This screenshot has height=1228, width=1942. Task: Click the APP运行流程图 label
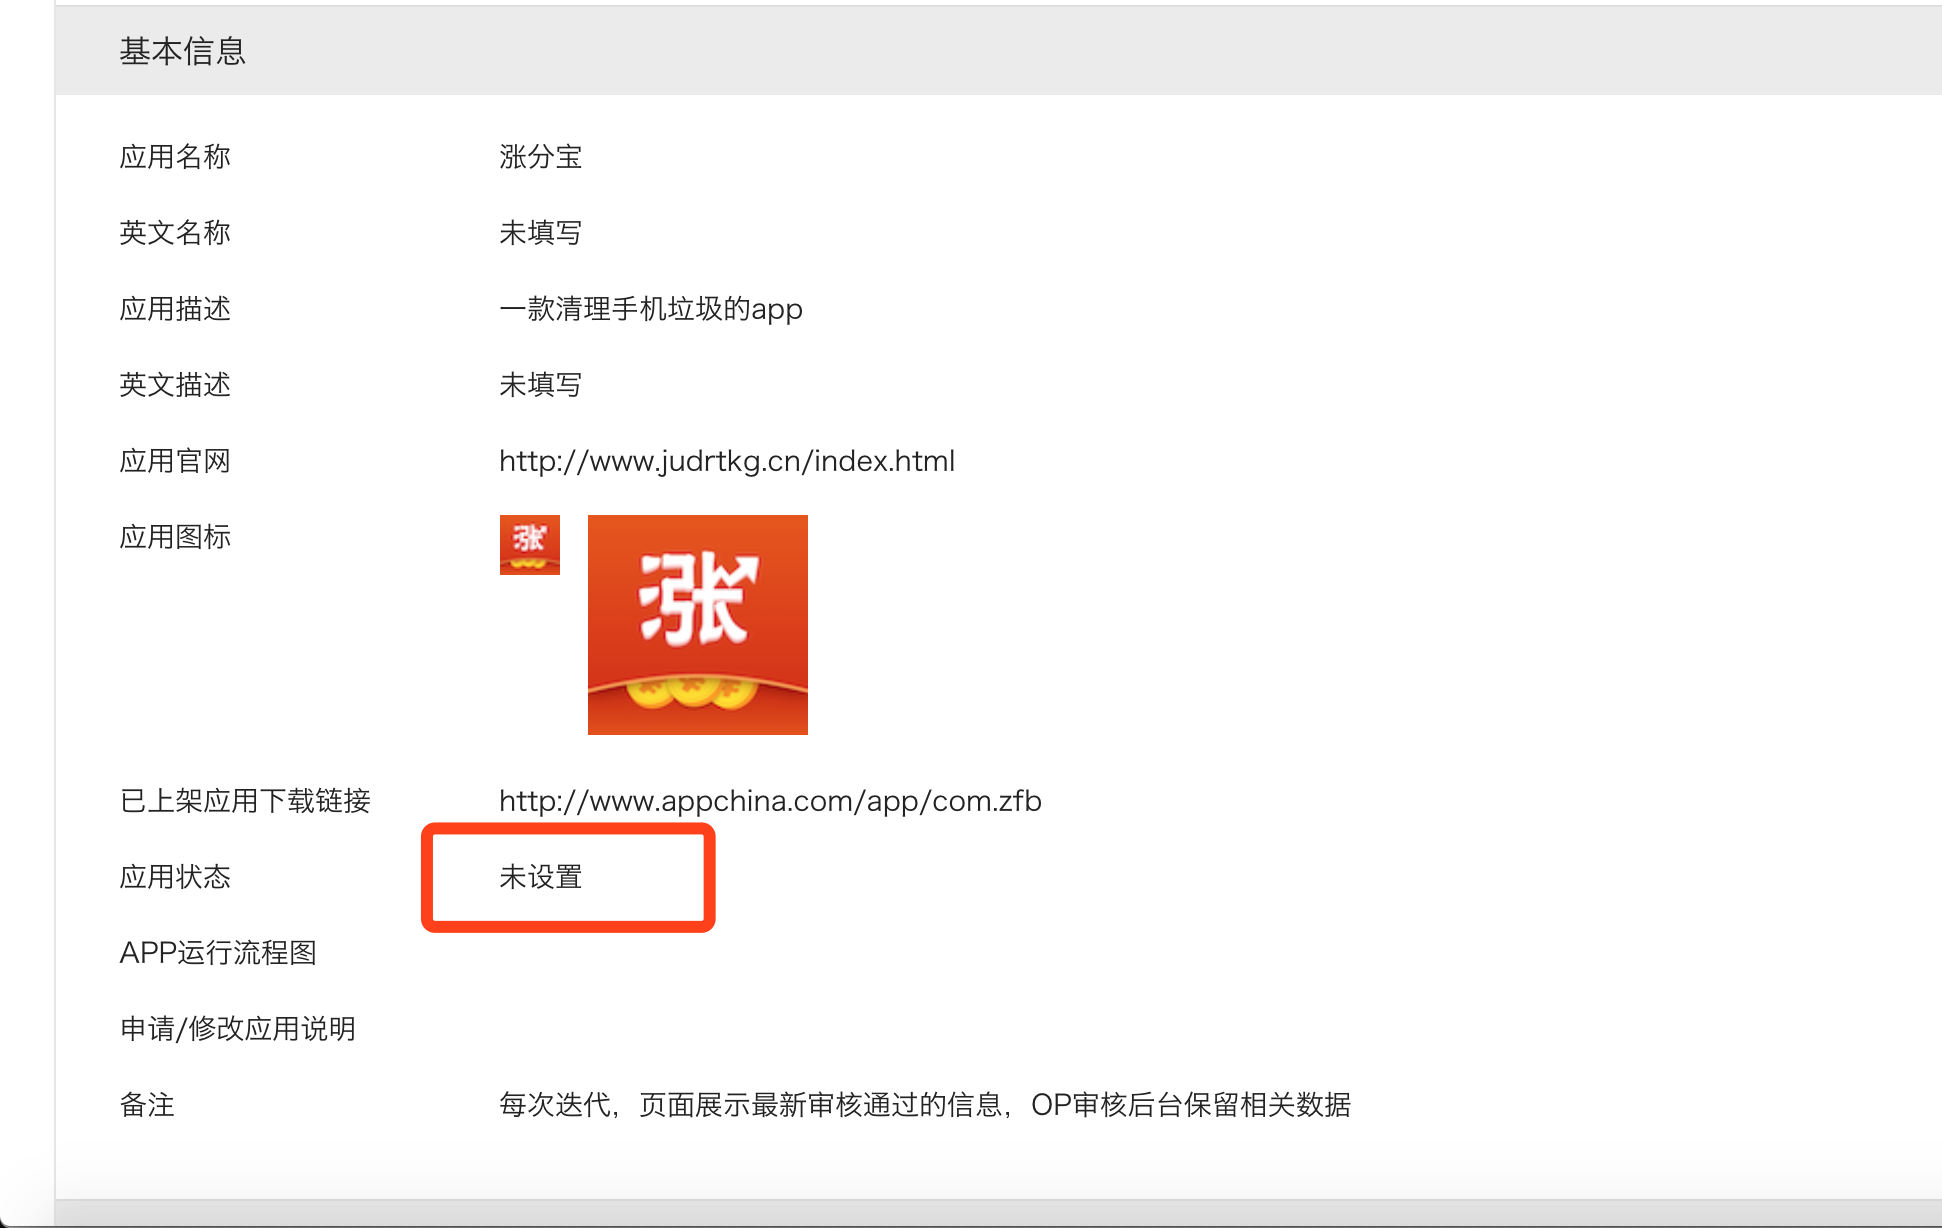click(x=218, y=953)
